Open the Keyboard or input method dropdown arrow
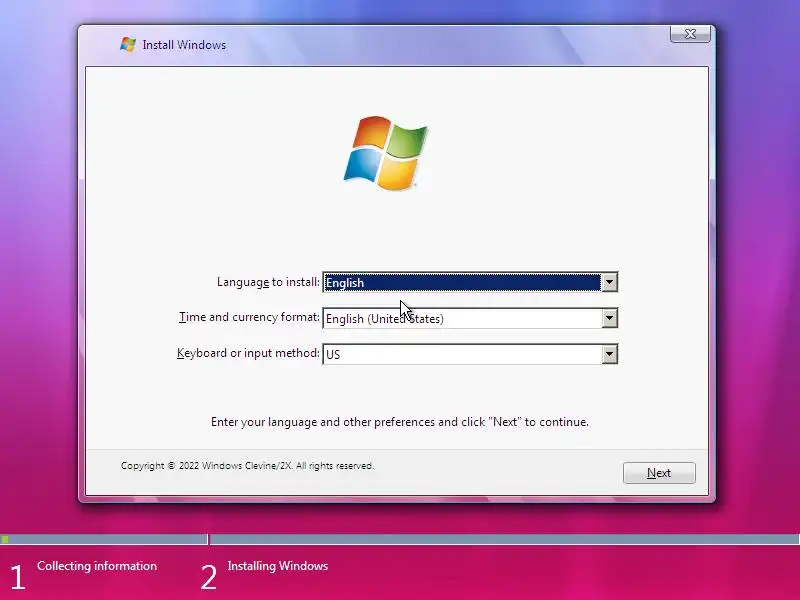800x600 pixels. point(609,354)
